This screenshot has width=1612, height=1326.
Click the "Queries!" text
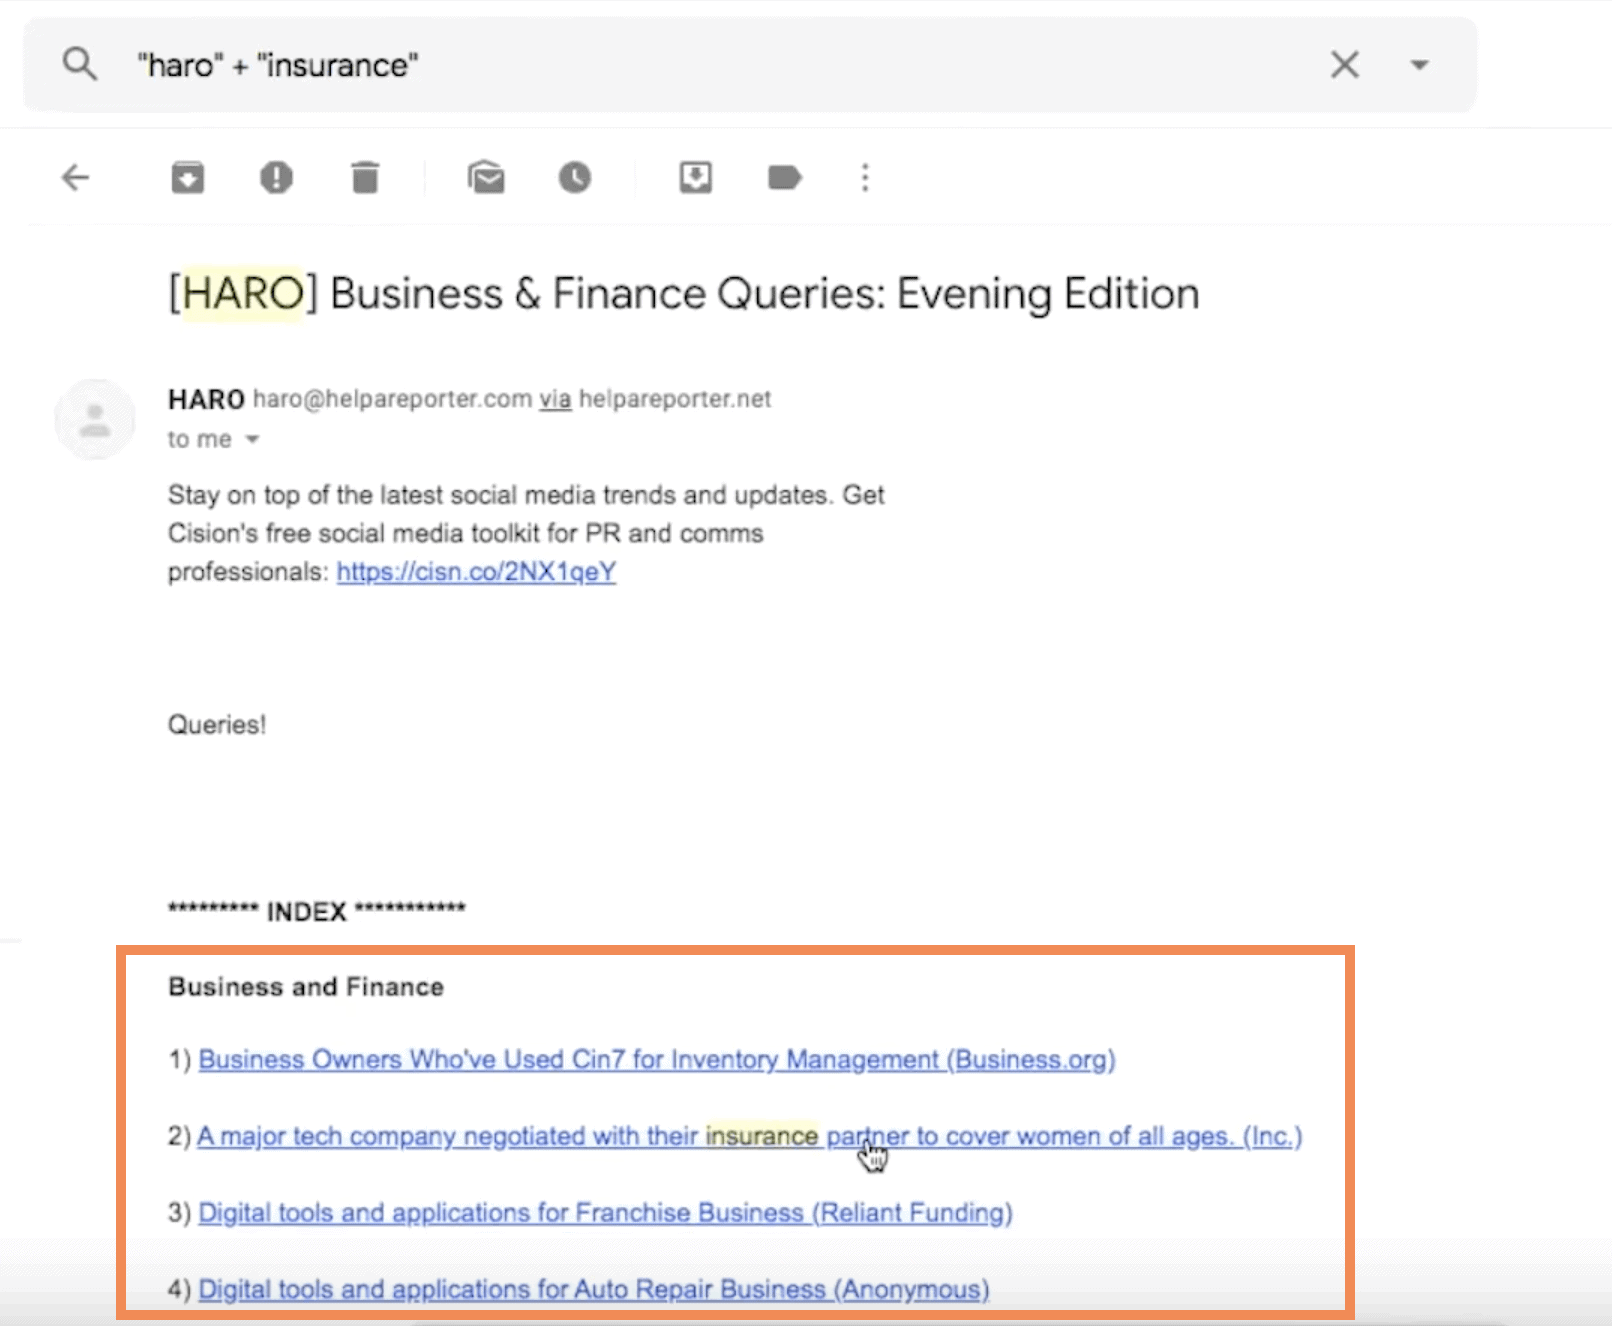(x=217, y=725)
